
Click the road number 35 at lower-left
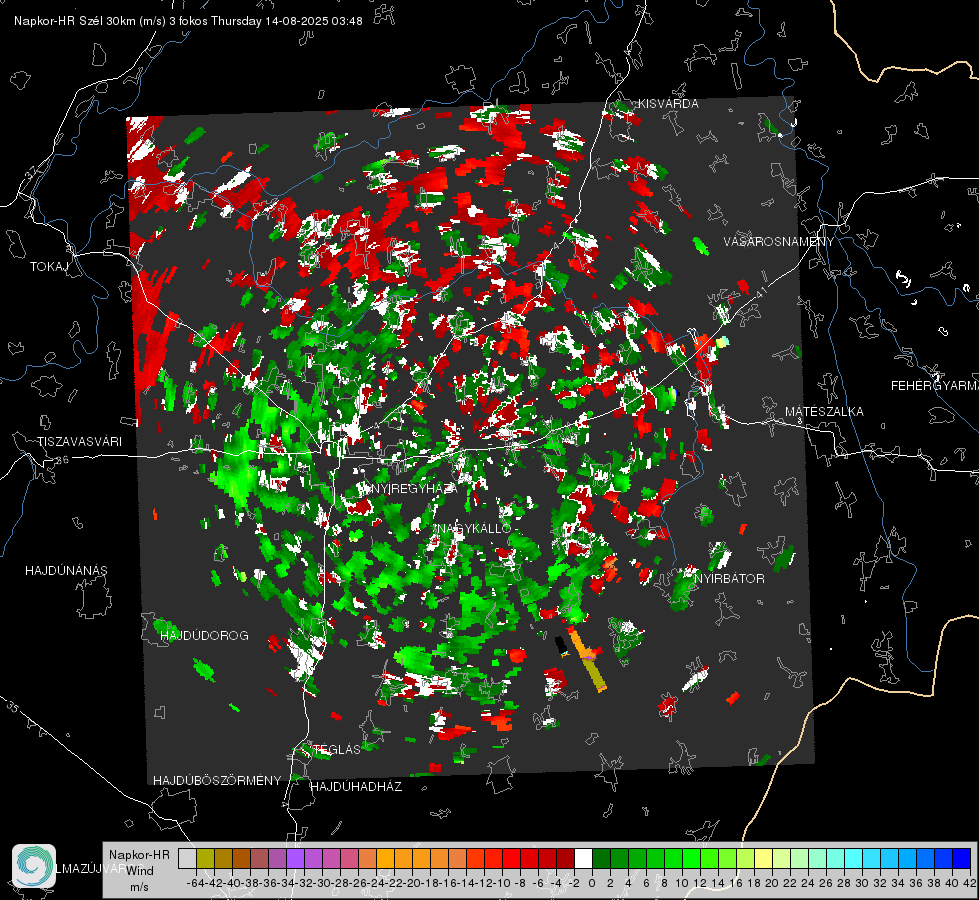point(12,707)
